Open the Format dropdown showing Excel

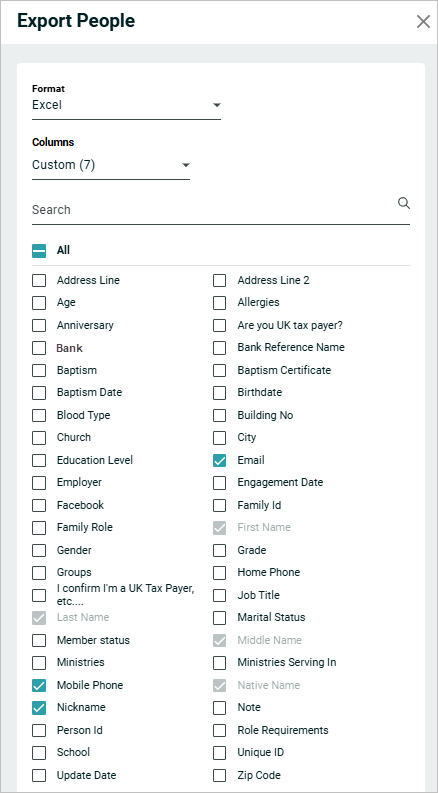click(126, 105)
